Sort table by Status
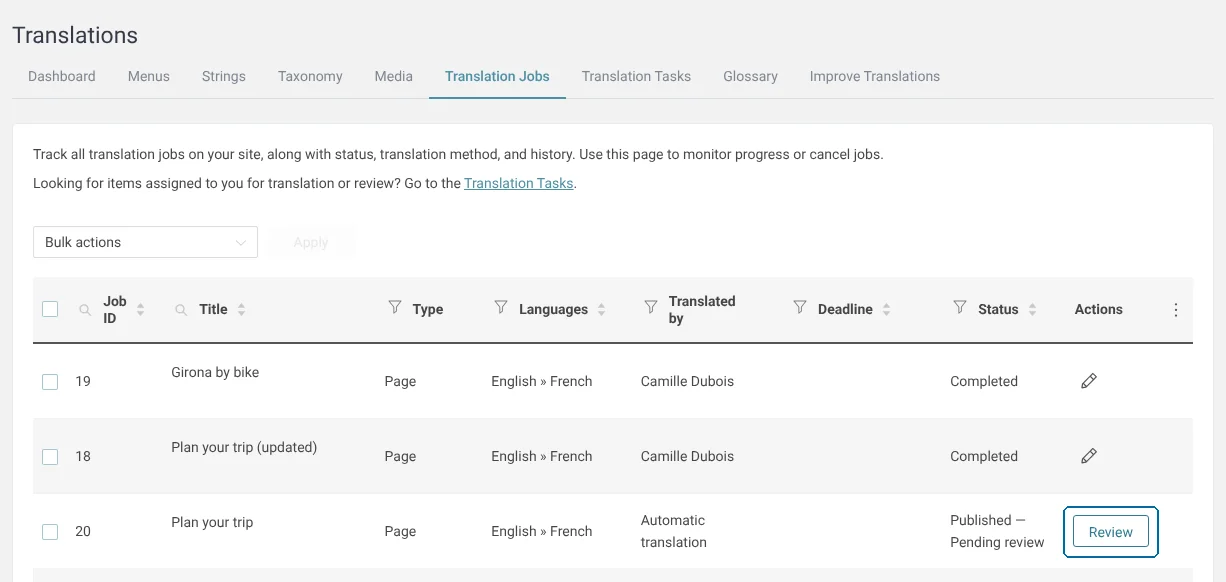The width and height of the screenshot is (1226, 582). pos(1032,310)
